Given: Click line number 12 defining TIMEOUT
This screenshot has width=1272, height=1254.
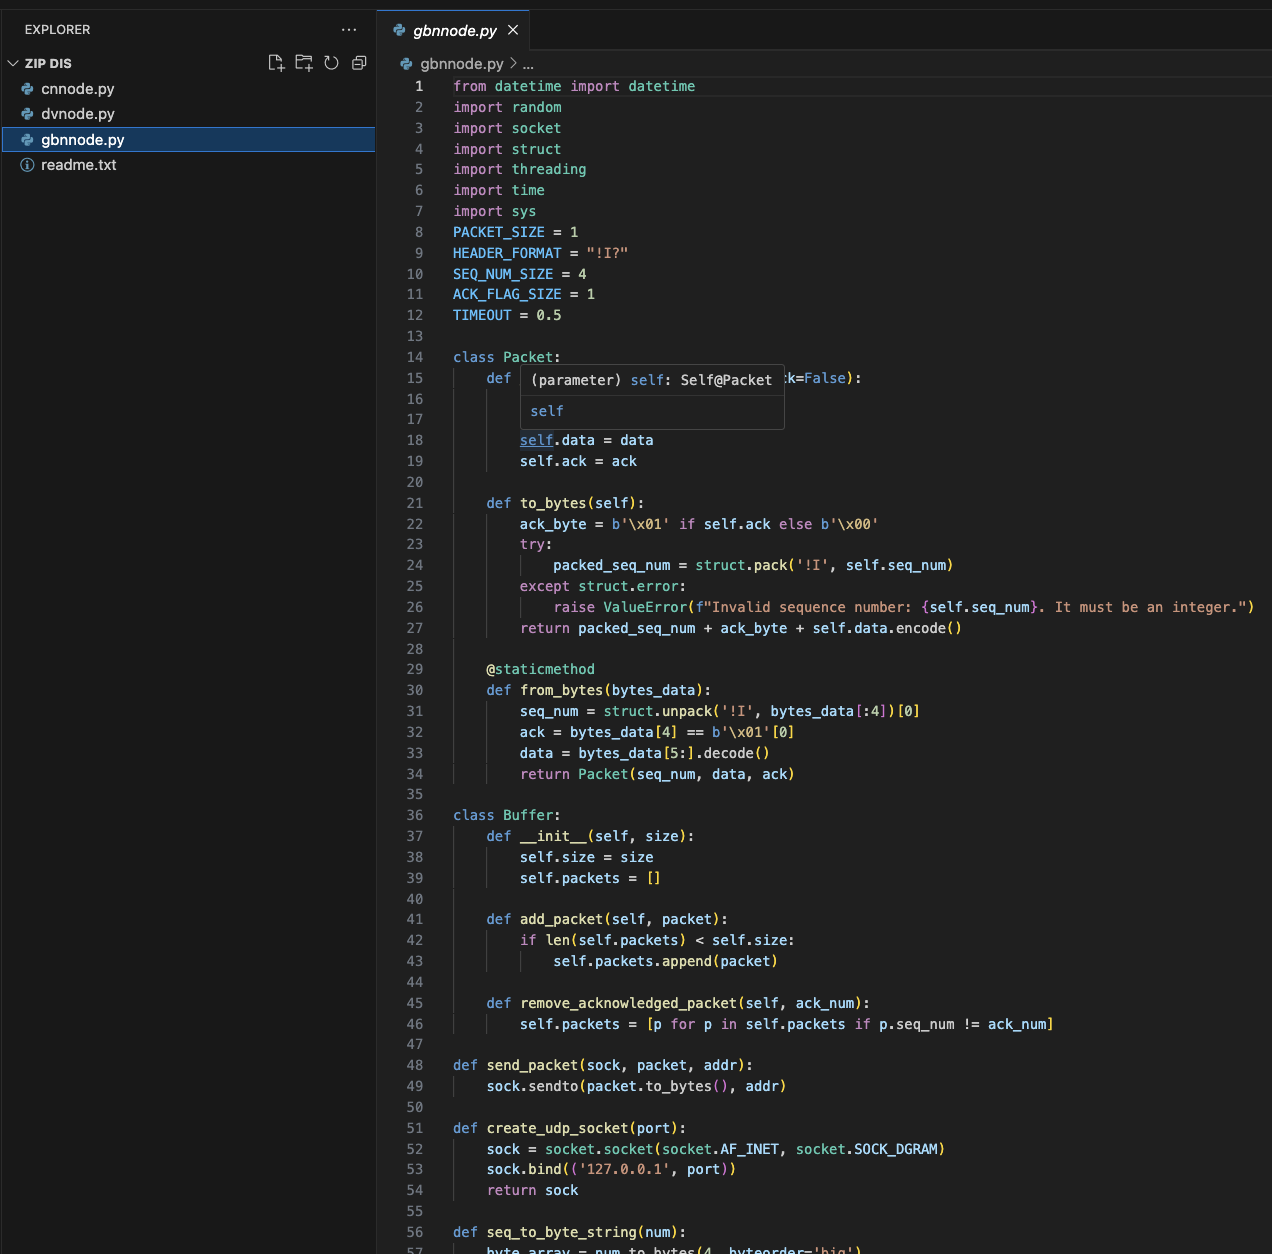Looking at the screenshot, I should [x=415, y=314].
